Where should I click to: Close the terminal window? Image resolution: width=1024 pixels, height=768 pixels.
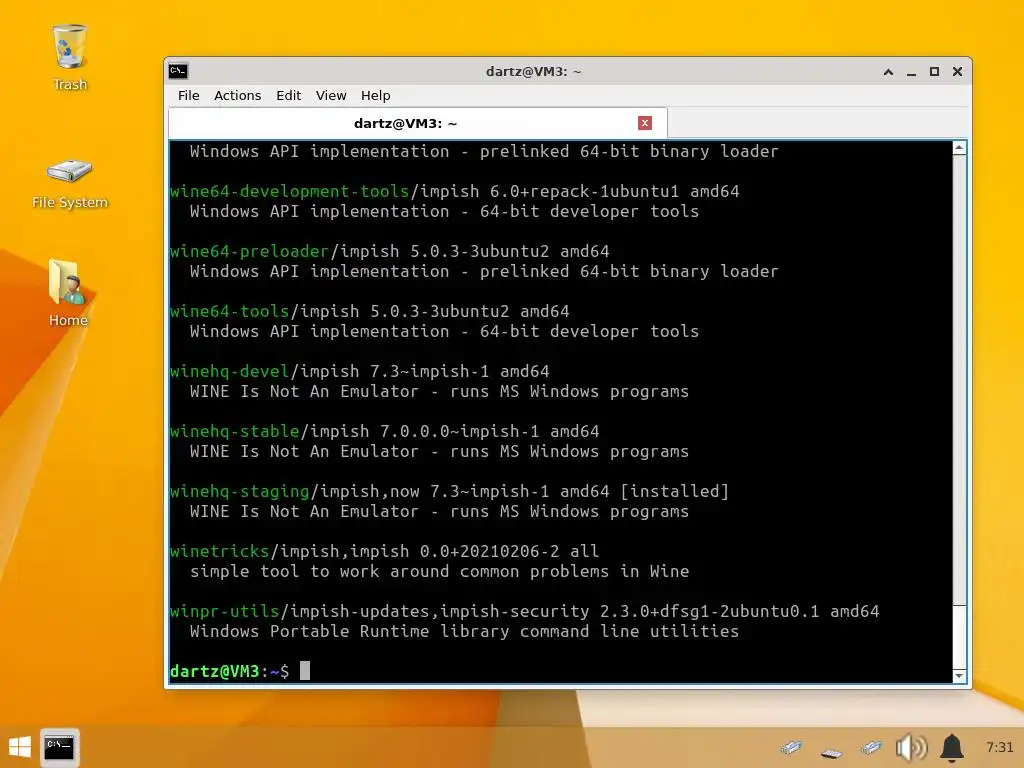[x=957, y=72]
